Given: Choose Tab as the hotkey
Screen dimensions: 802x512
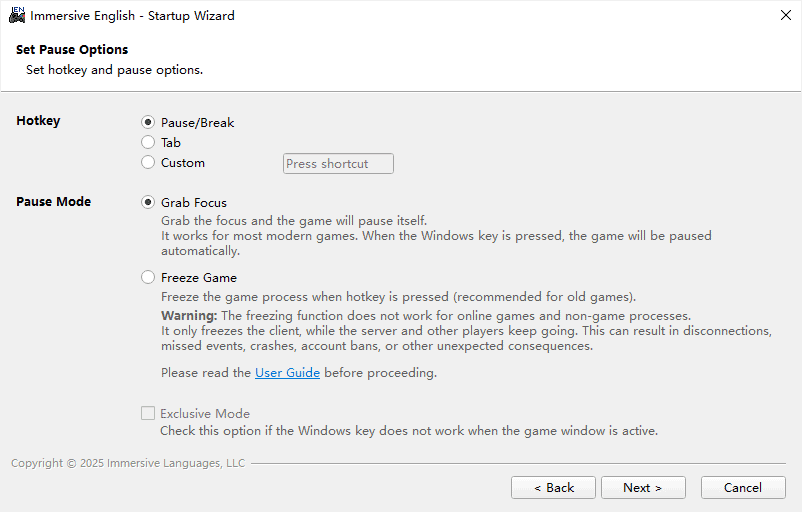Looking at the screenshot, I should pos(149,143).
